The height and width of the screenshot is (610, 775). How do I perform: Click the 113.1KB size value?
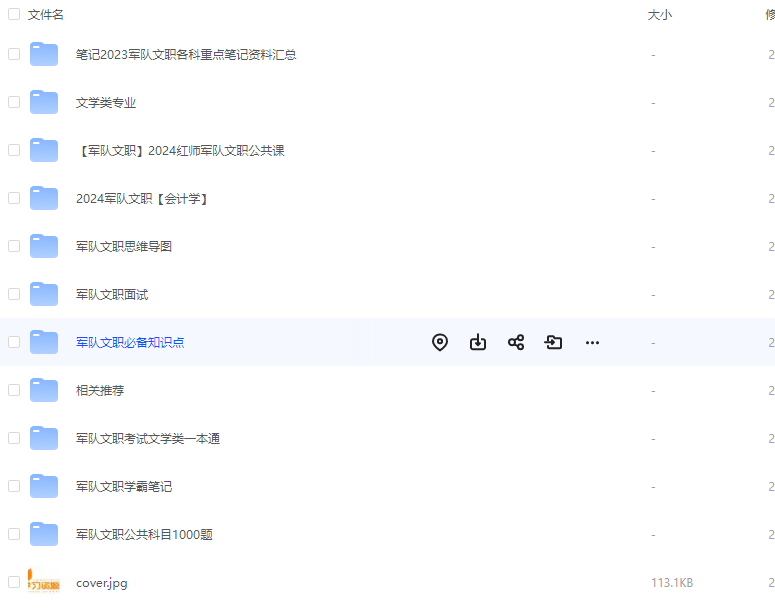[x=672, y=582]
